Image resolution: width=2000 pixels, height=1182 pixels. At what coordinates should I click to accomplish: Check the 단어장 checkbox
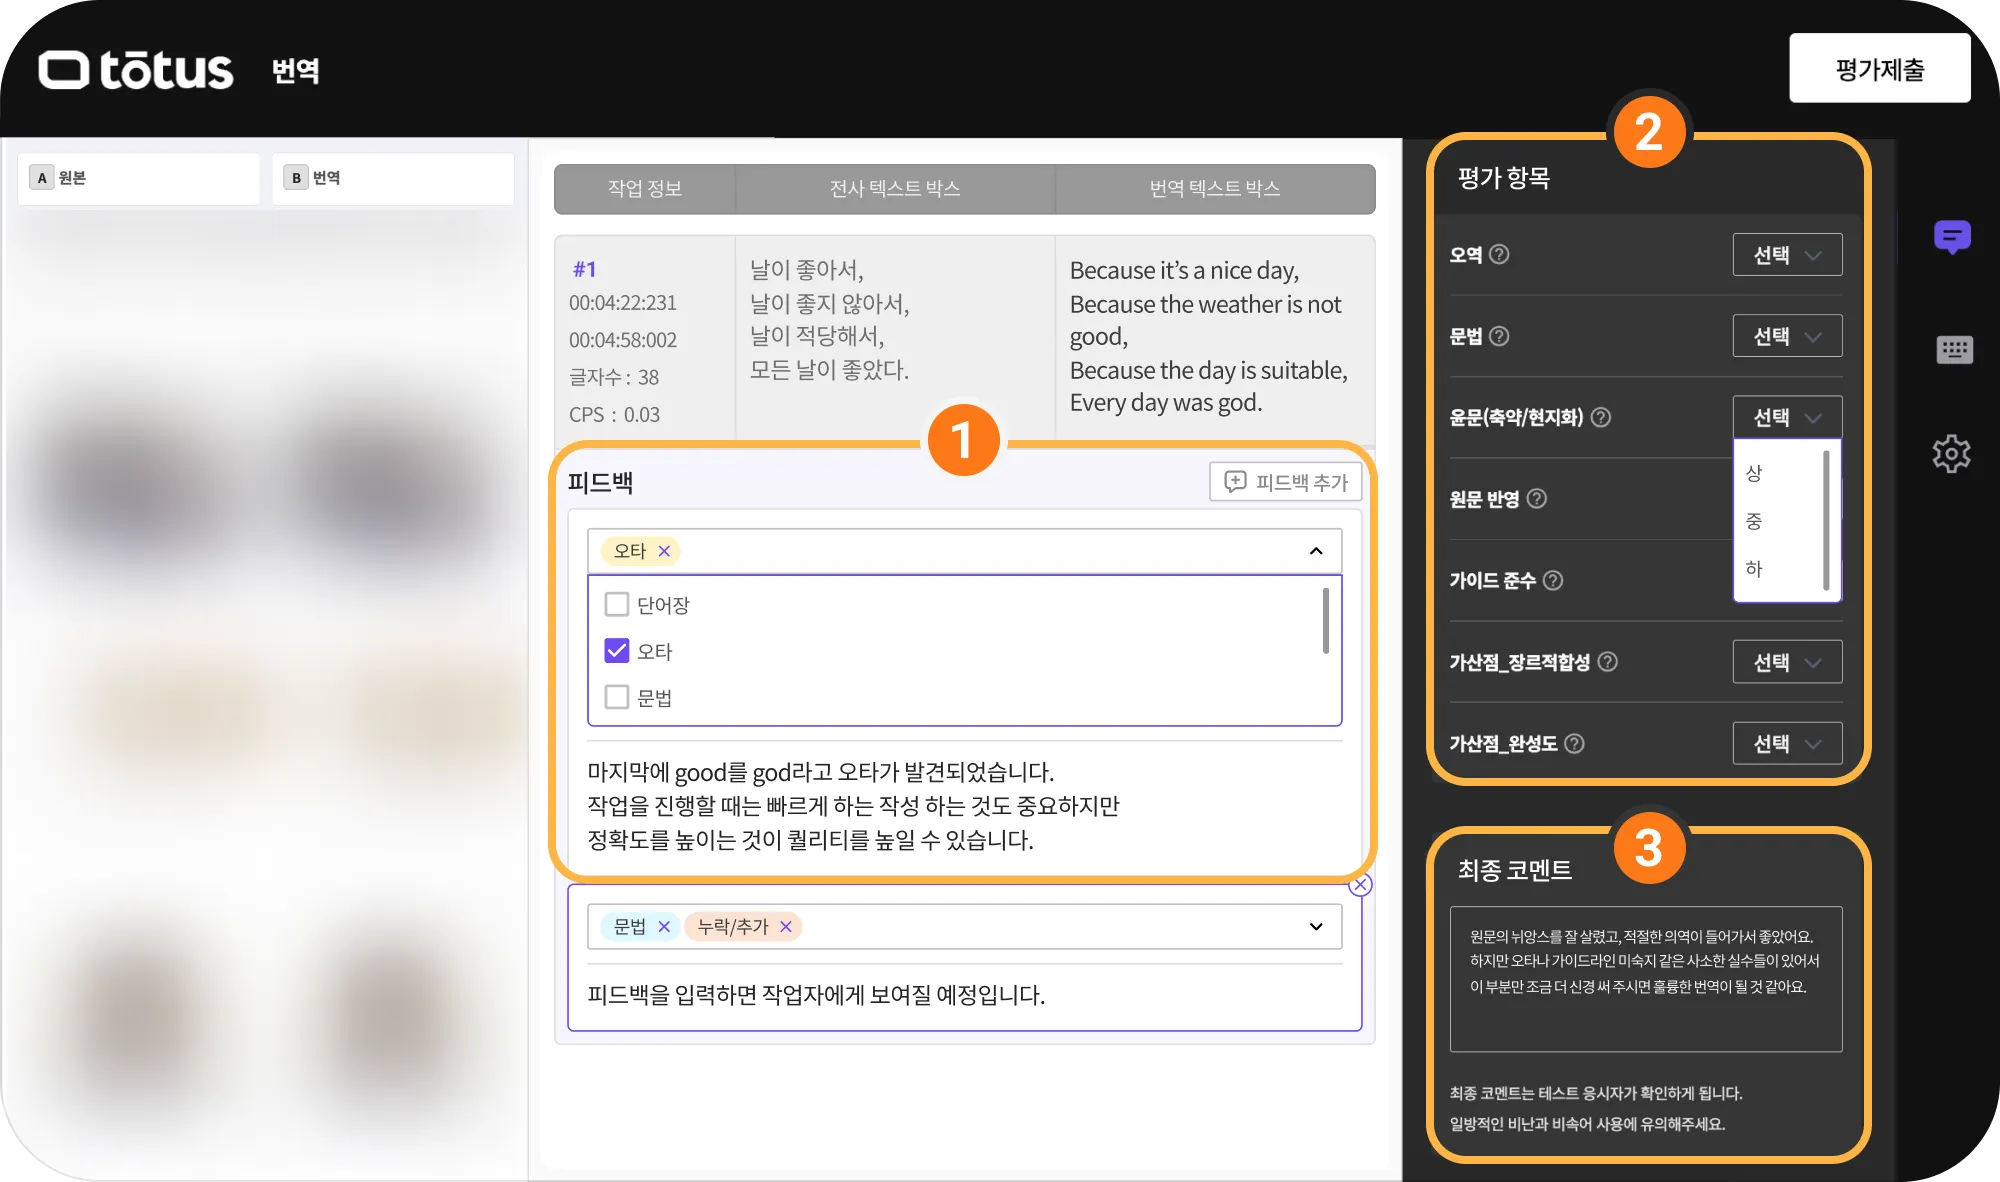pos(617,605)
